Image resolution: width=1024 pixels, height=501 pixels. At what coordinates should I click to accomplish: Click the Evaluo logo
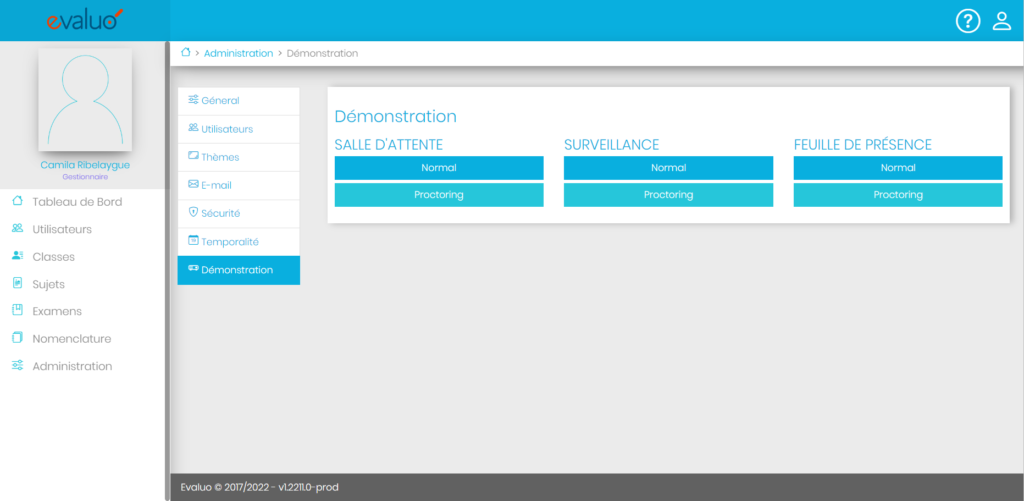84,19
